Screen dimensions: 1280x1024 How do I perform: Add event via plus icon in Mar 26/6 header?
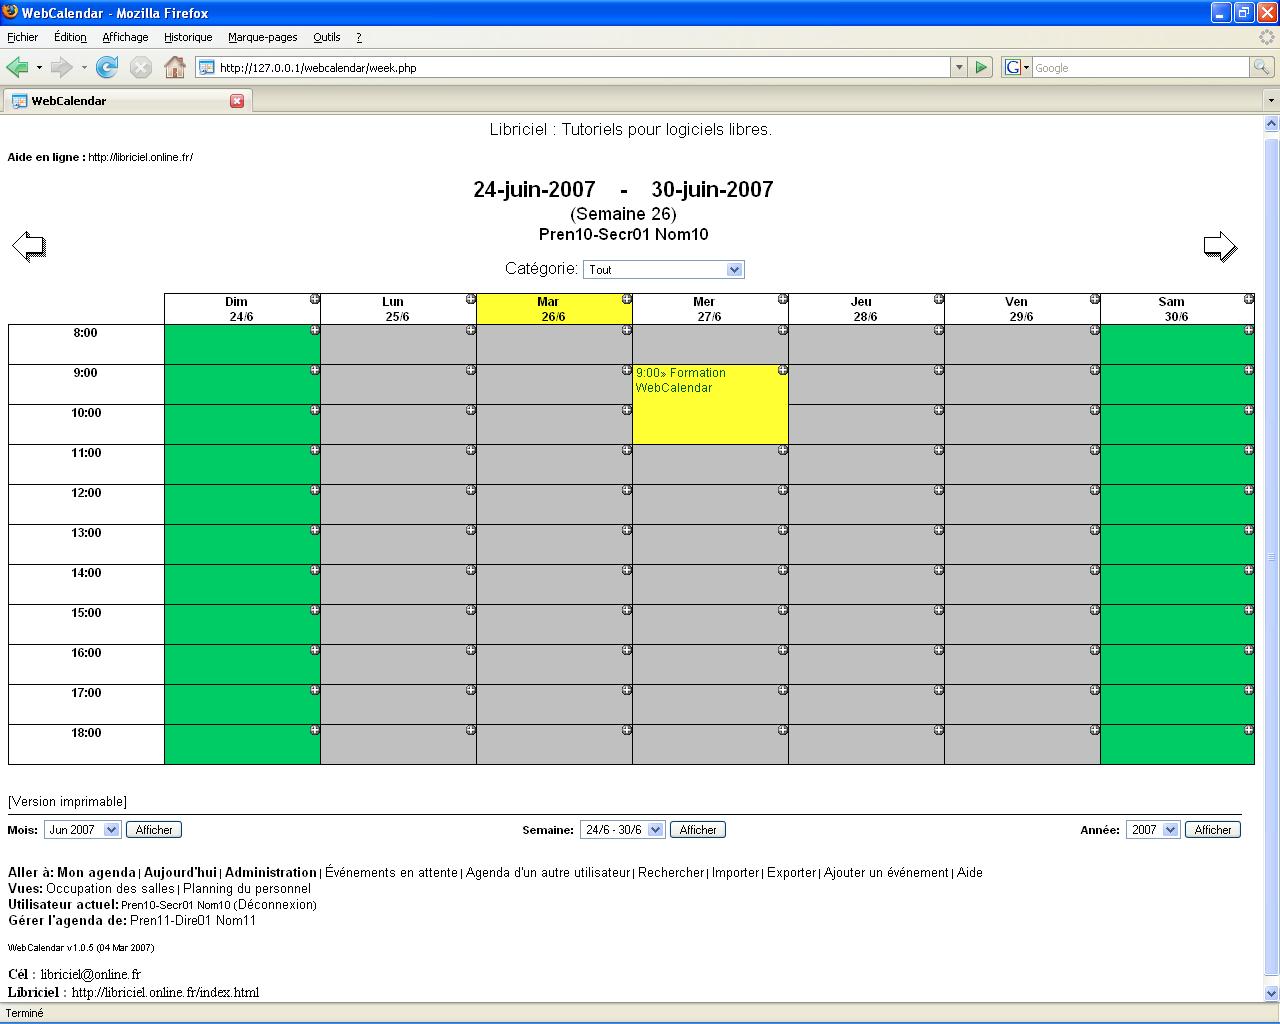pos(627,299)
